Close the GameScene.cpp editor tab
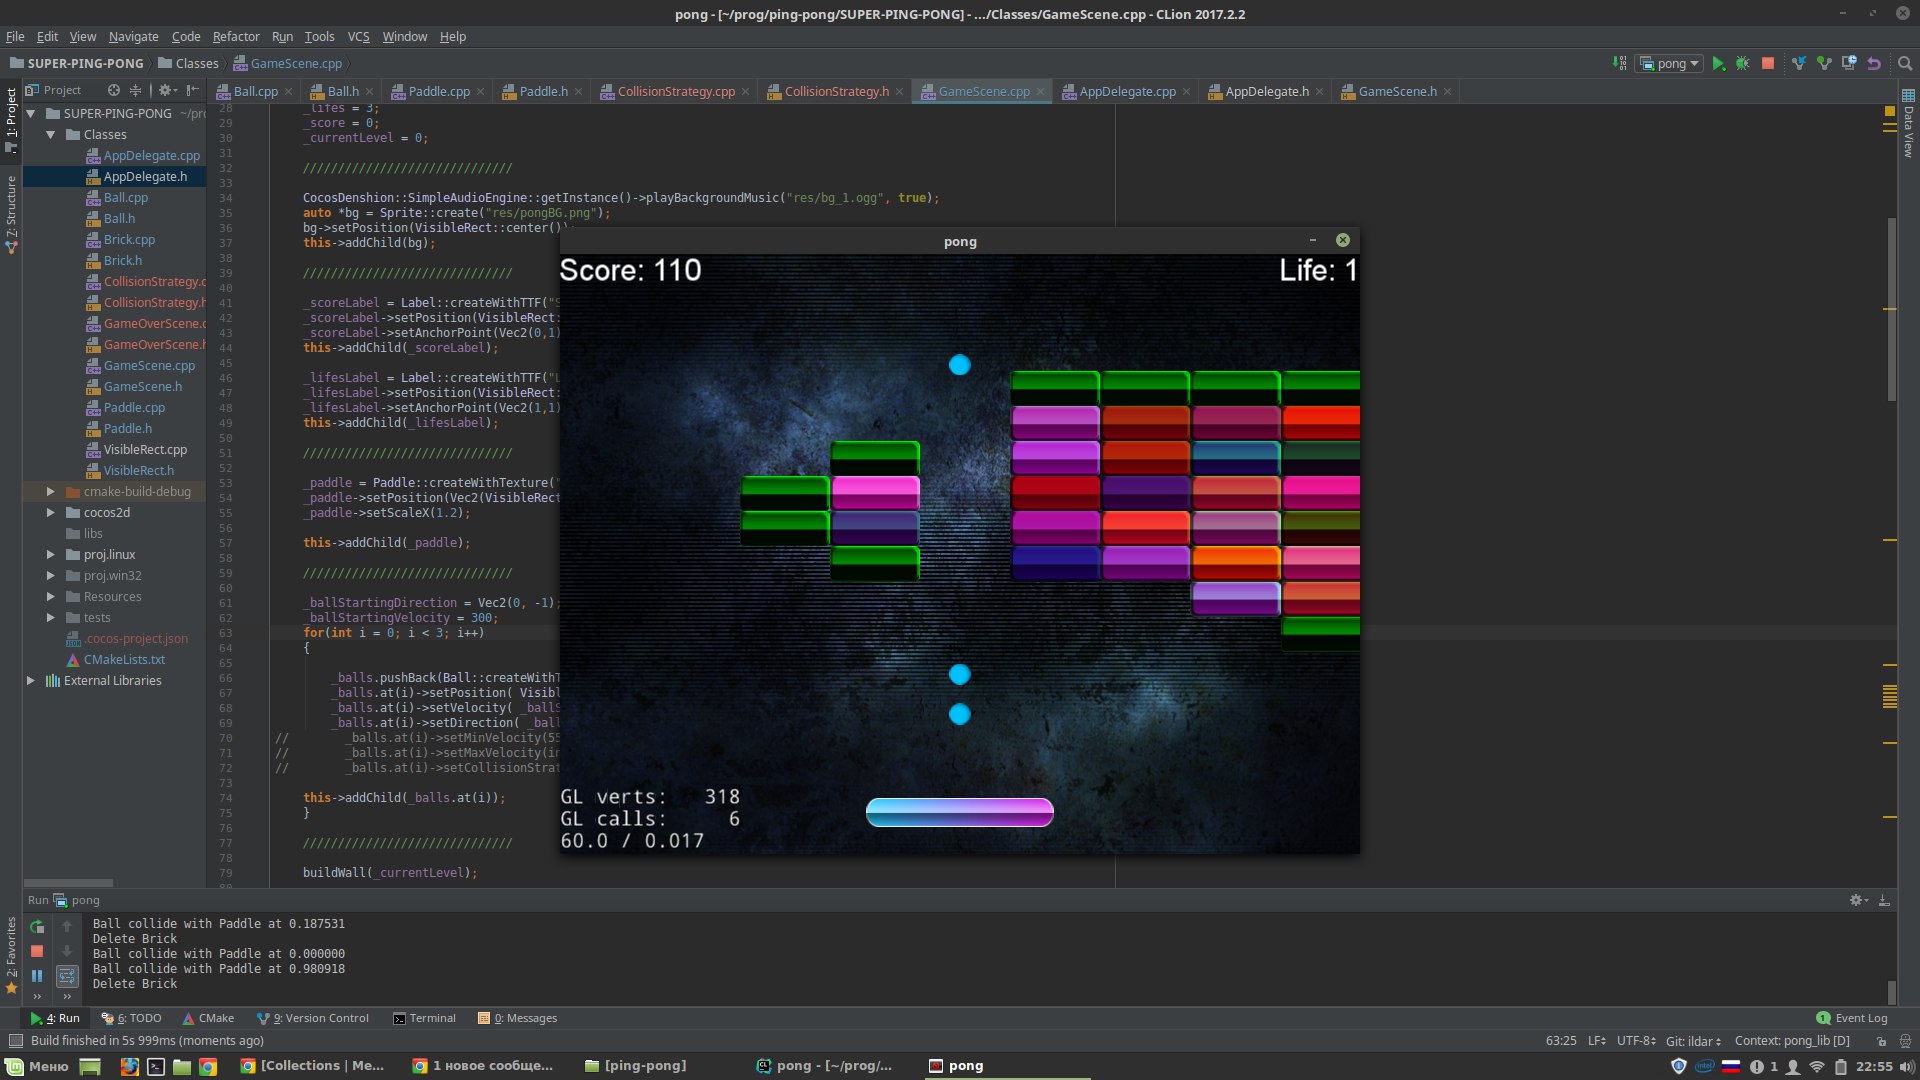This screenshot has width=1920, height=1080. [x=1040, y=91]
